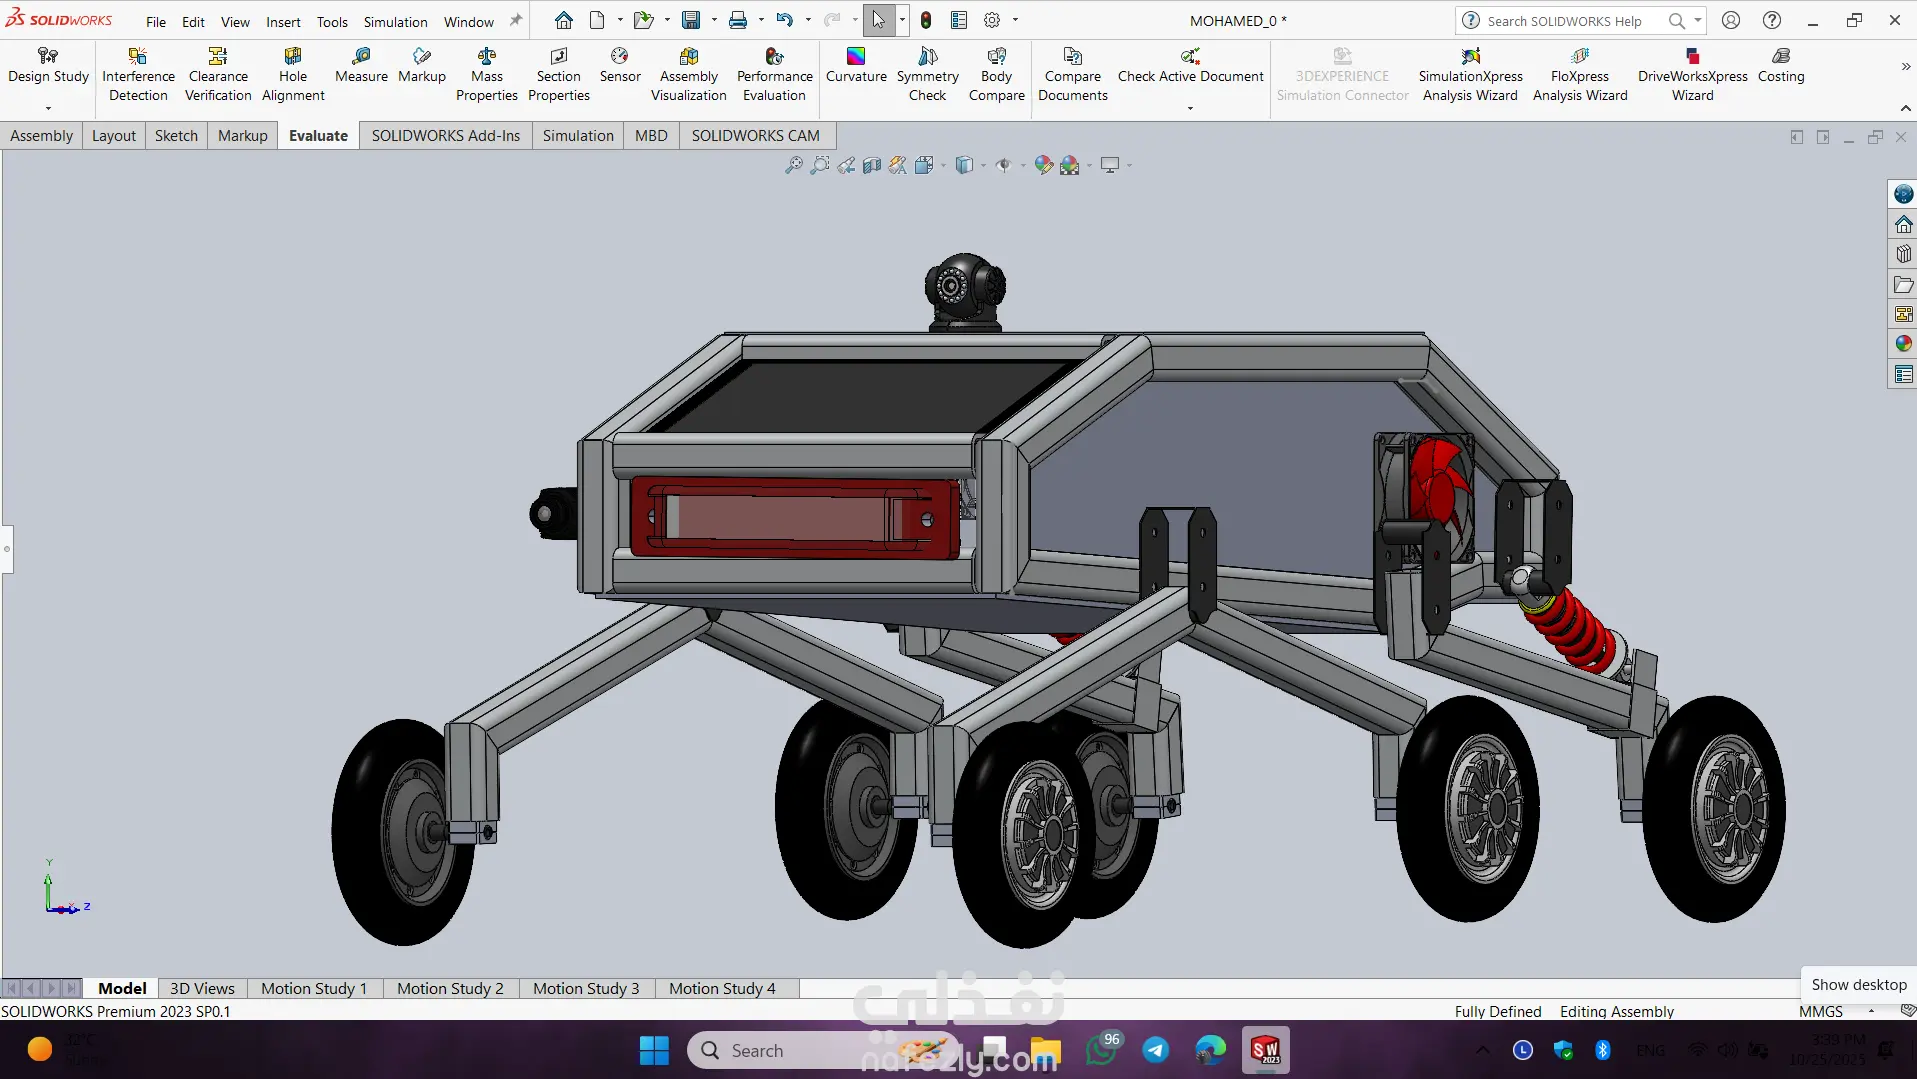This screenshot has height=1079, width=1917.
Task: Open the Interference Detection tool
Action: click(138, 75)
